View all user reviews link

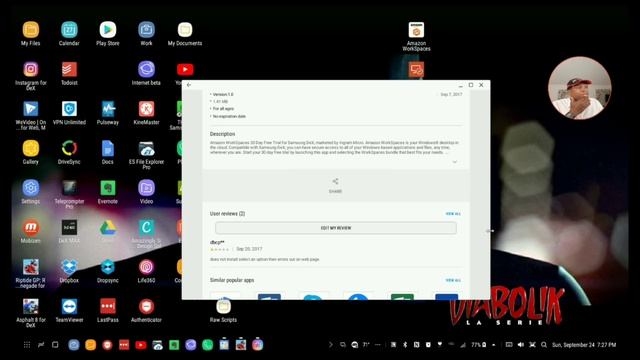click(x=453, y=214)
